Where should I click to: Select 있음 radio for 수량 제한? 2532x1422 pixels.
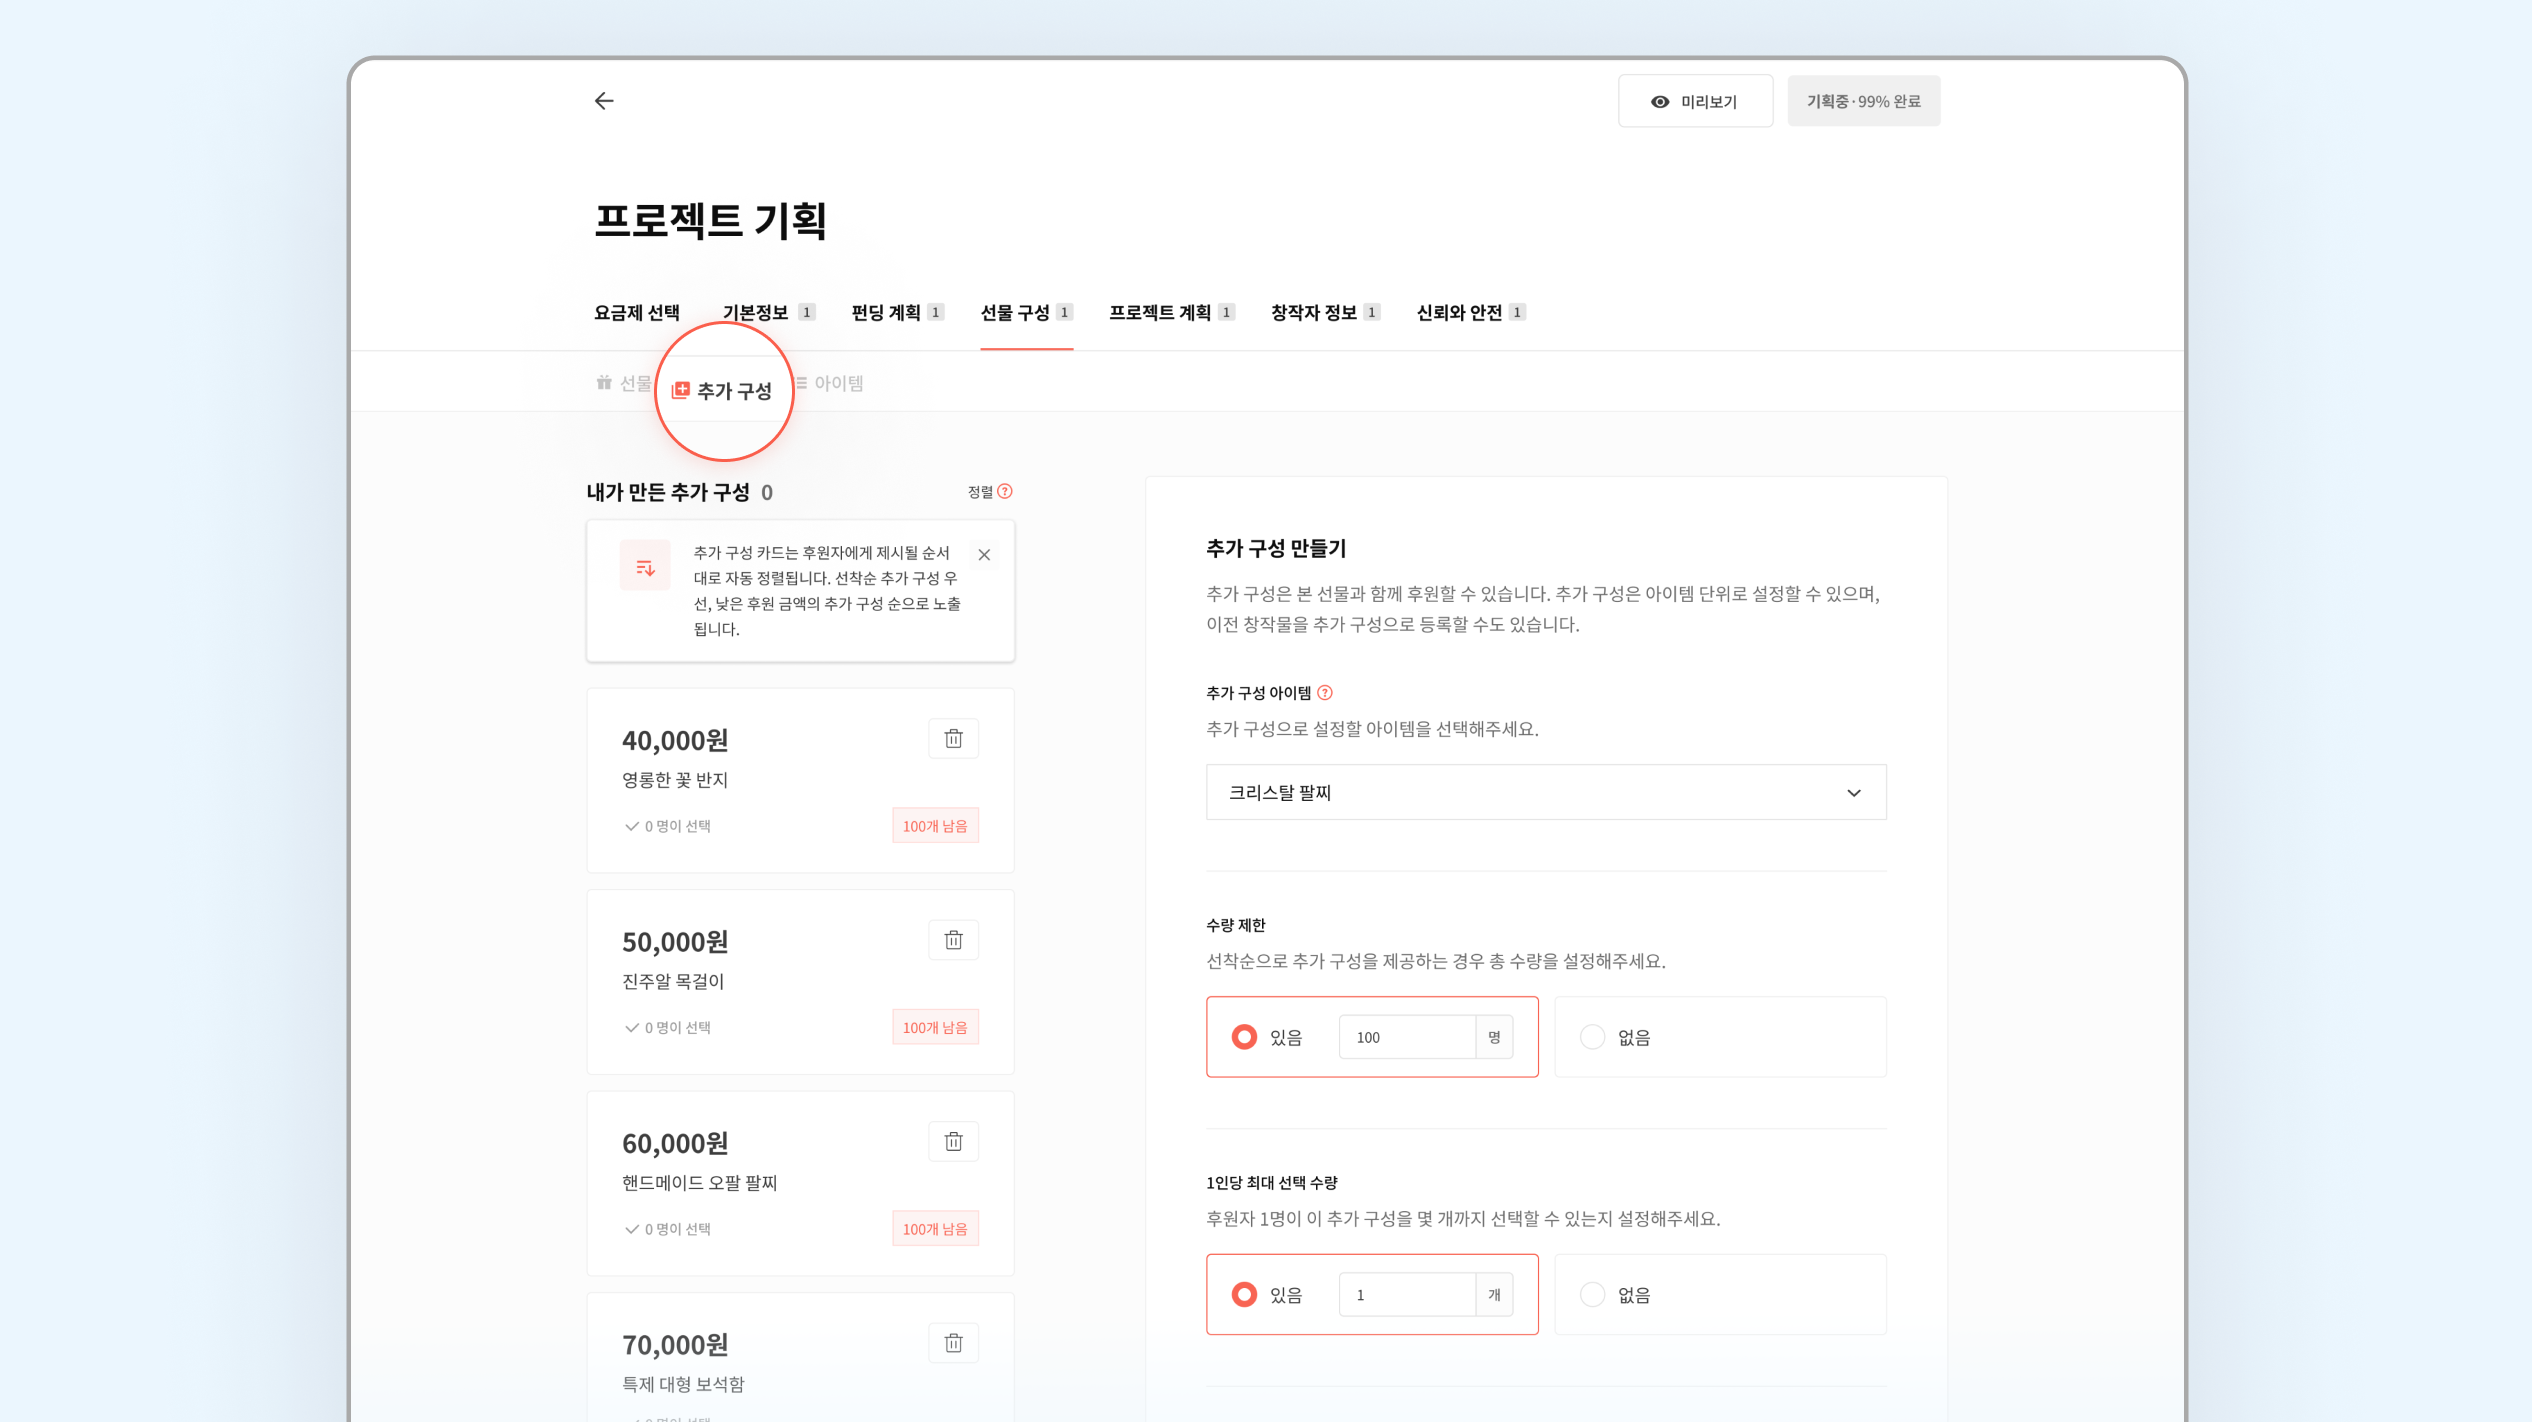(x=1244, y=1037)
